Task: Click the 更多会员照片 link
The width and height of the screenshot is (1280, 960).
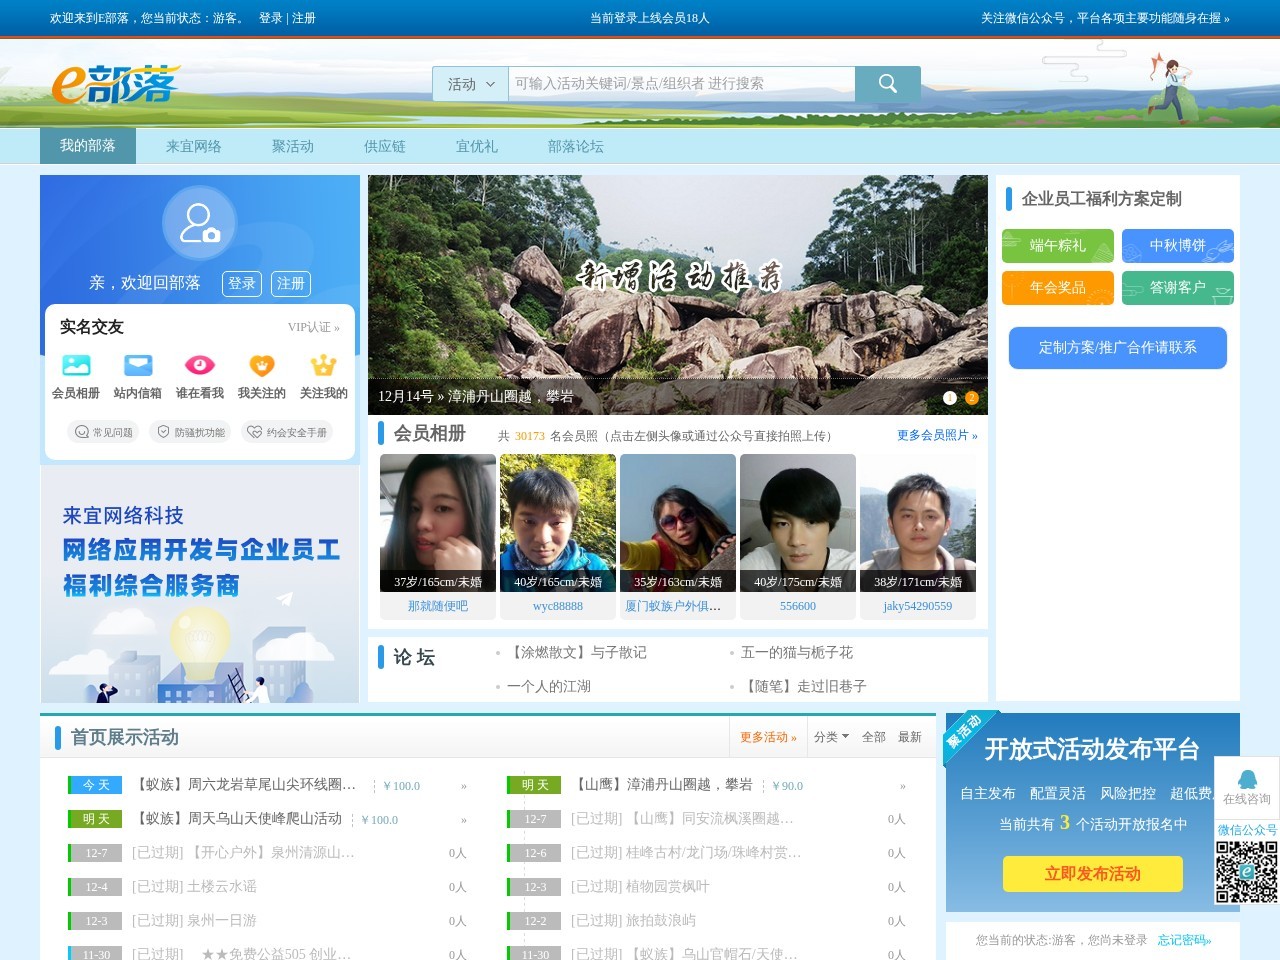Action: tap(936, 435)
